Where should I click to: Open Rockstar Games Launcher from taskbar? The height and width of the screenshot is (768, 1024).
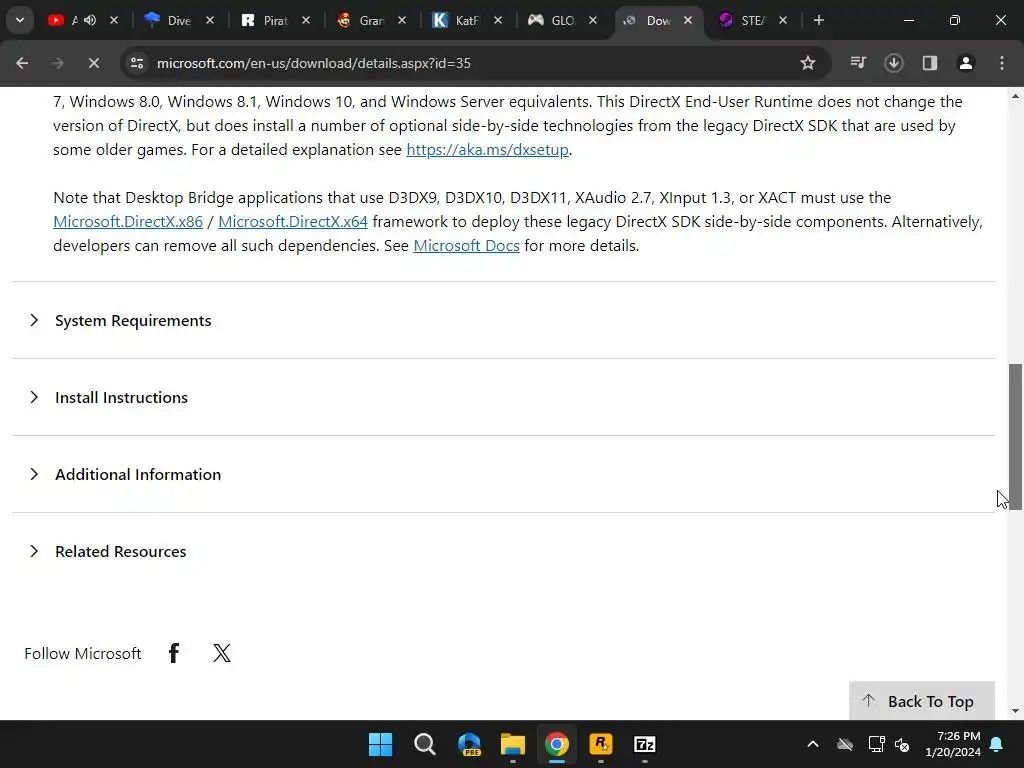pos(601,744)
